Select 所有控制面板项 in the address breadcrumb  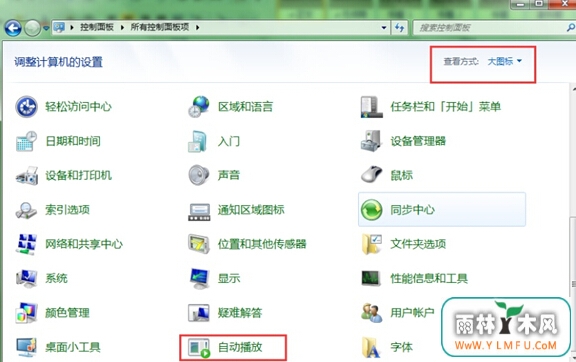pos(160,27)
